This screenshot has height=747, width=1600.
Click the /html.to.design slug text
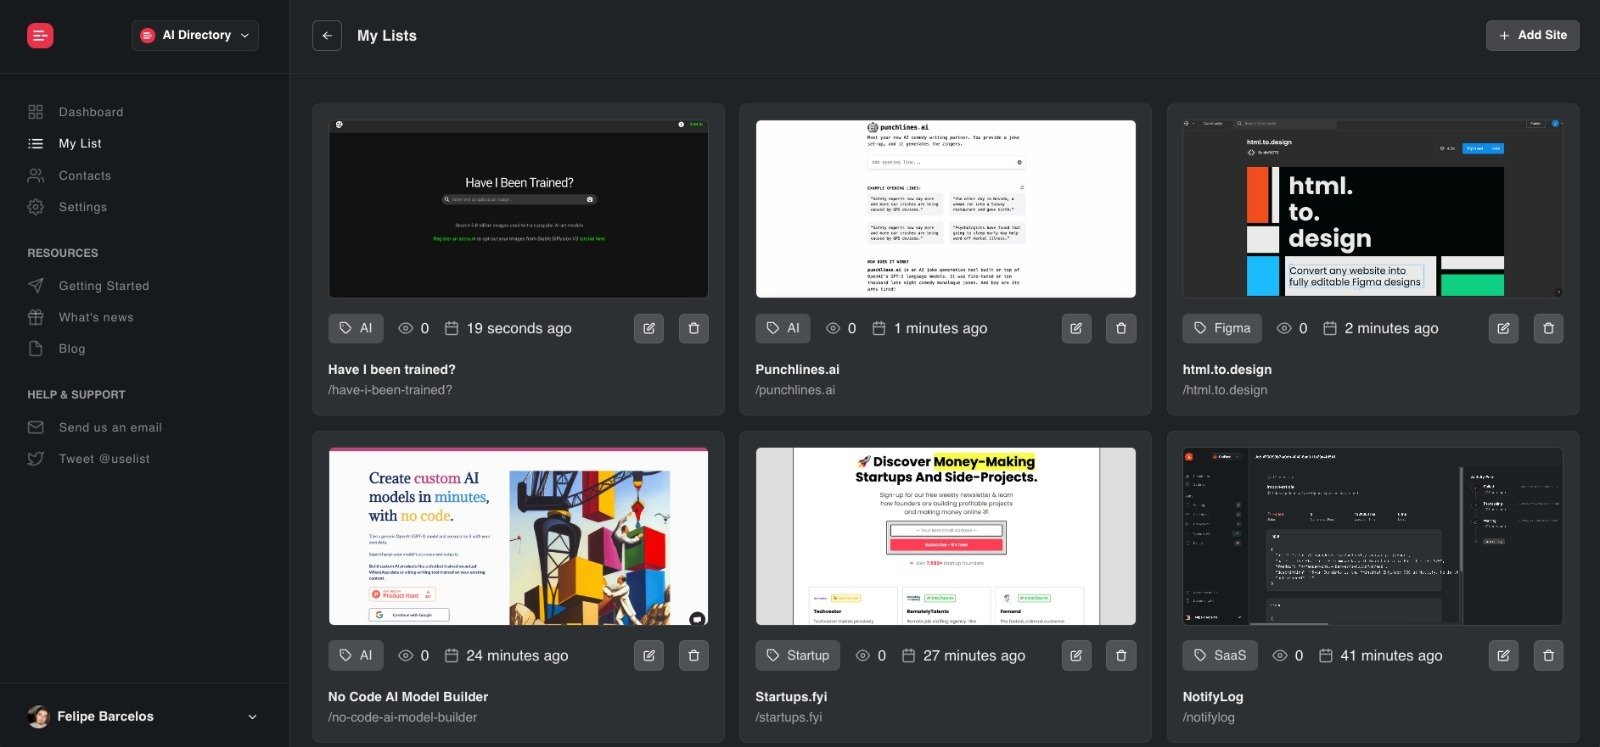[x=1225, y=390]
